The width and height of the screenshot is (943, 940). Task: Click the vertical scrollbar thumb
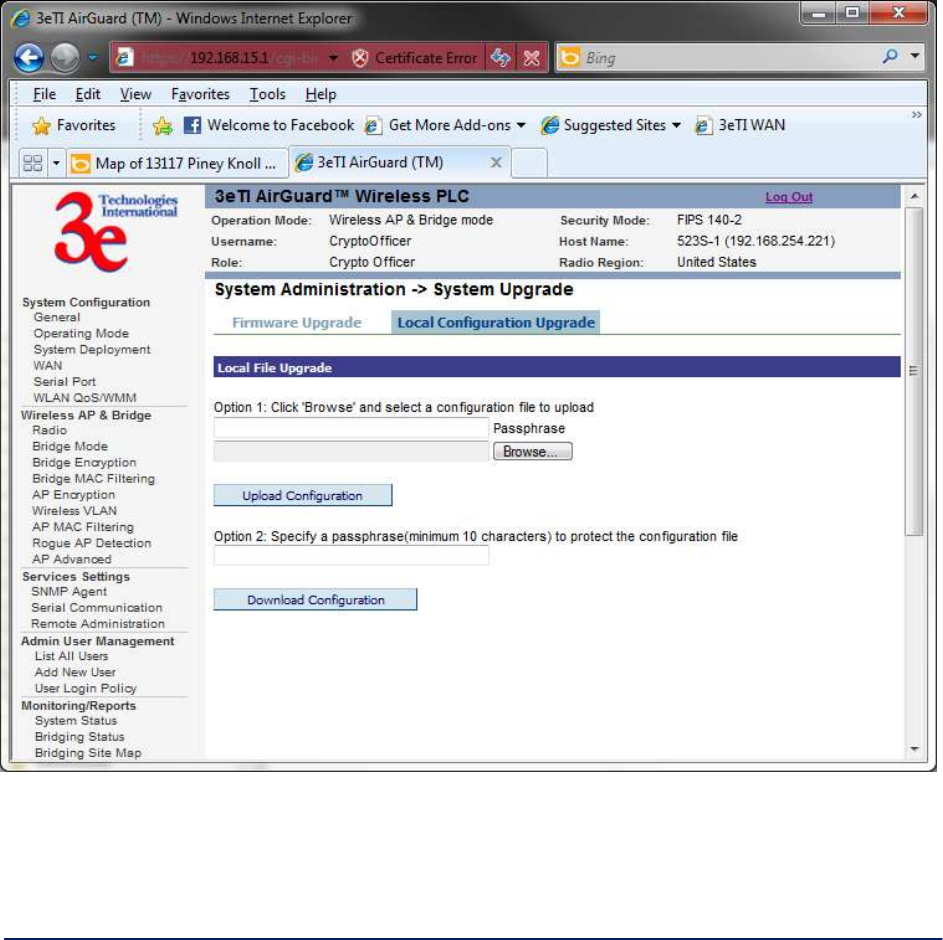[x=914, y=371]
